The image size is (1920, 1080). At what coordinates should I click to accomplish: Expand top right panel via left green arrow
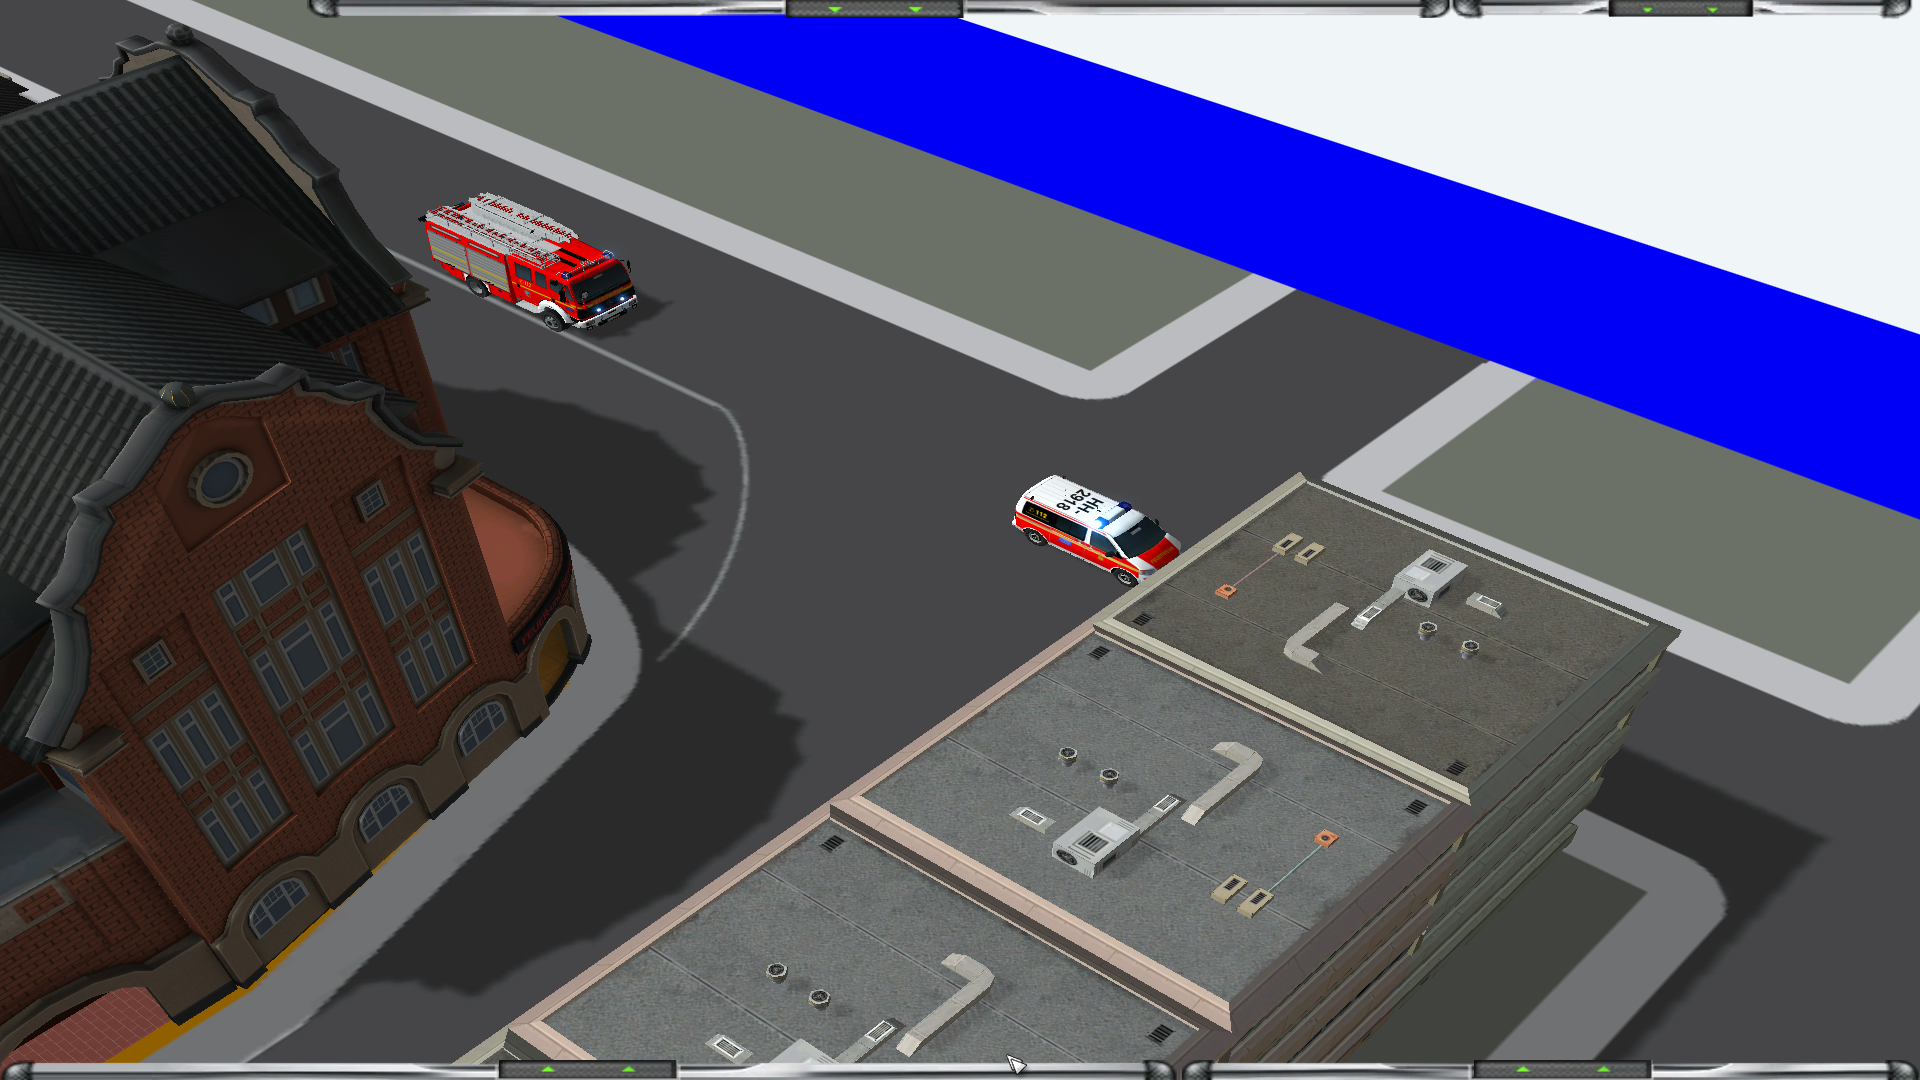pyautogui.click(x=1647, y=9)
